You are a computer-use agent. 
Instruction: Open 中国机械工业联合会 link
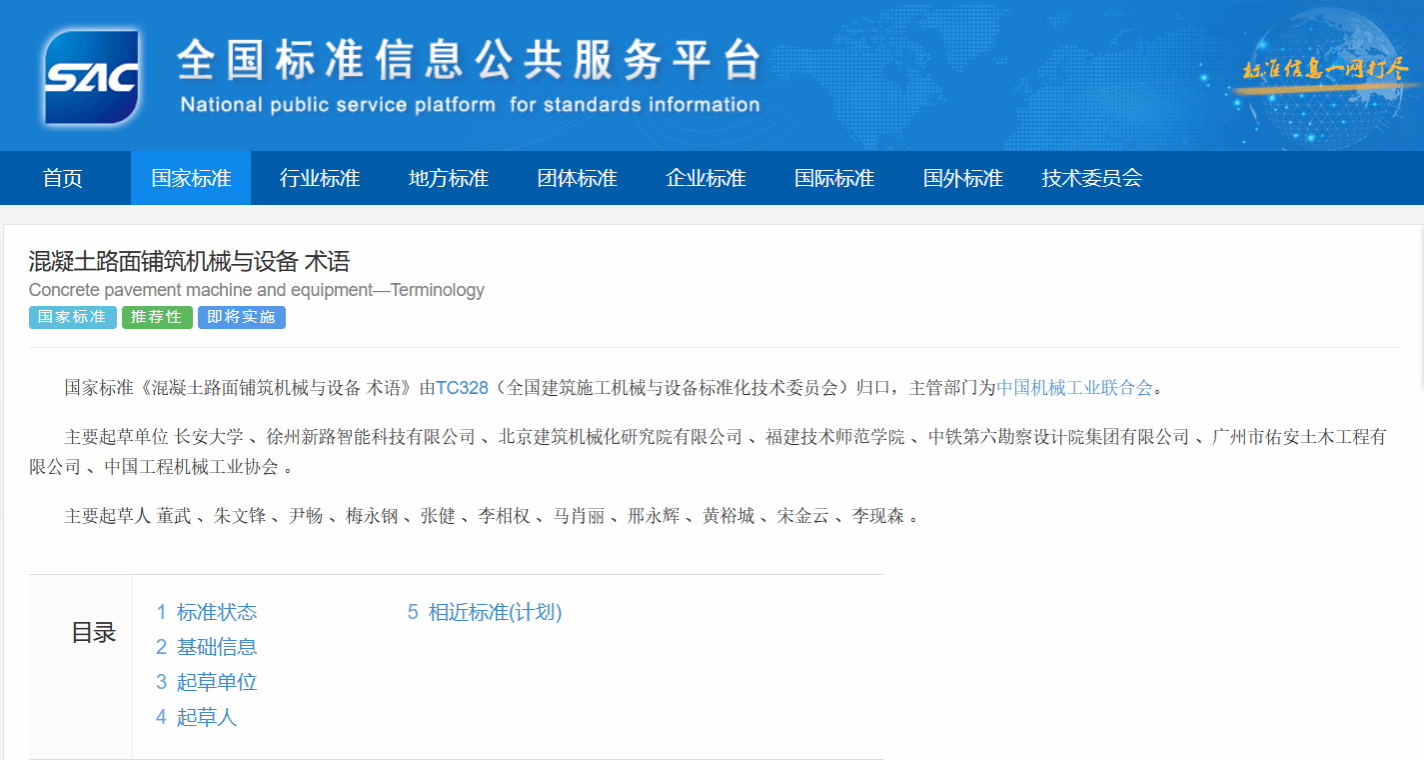[1075, 387]
